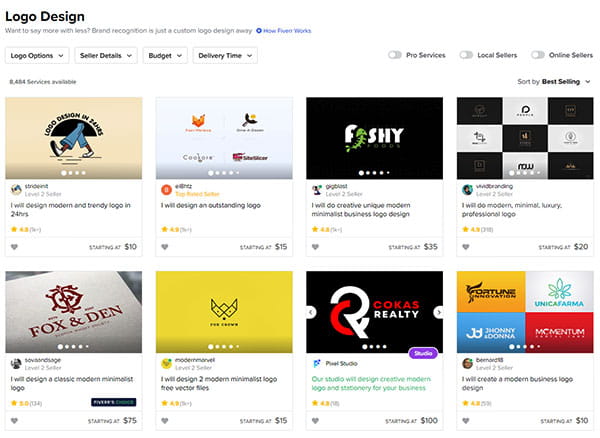Open 'create a modern business logo design' gig

pyautogui.click(x=517, y=383)
